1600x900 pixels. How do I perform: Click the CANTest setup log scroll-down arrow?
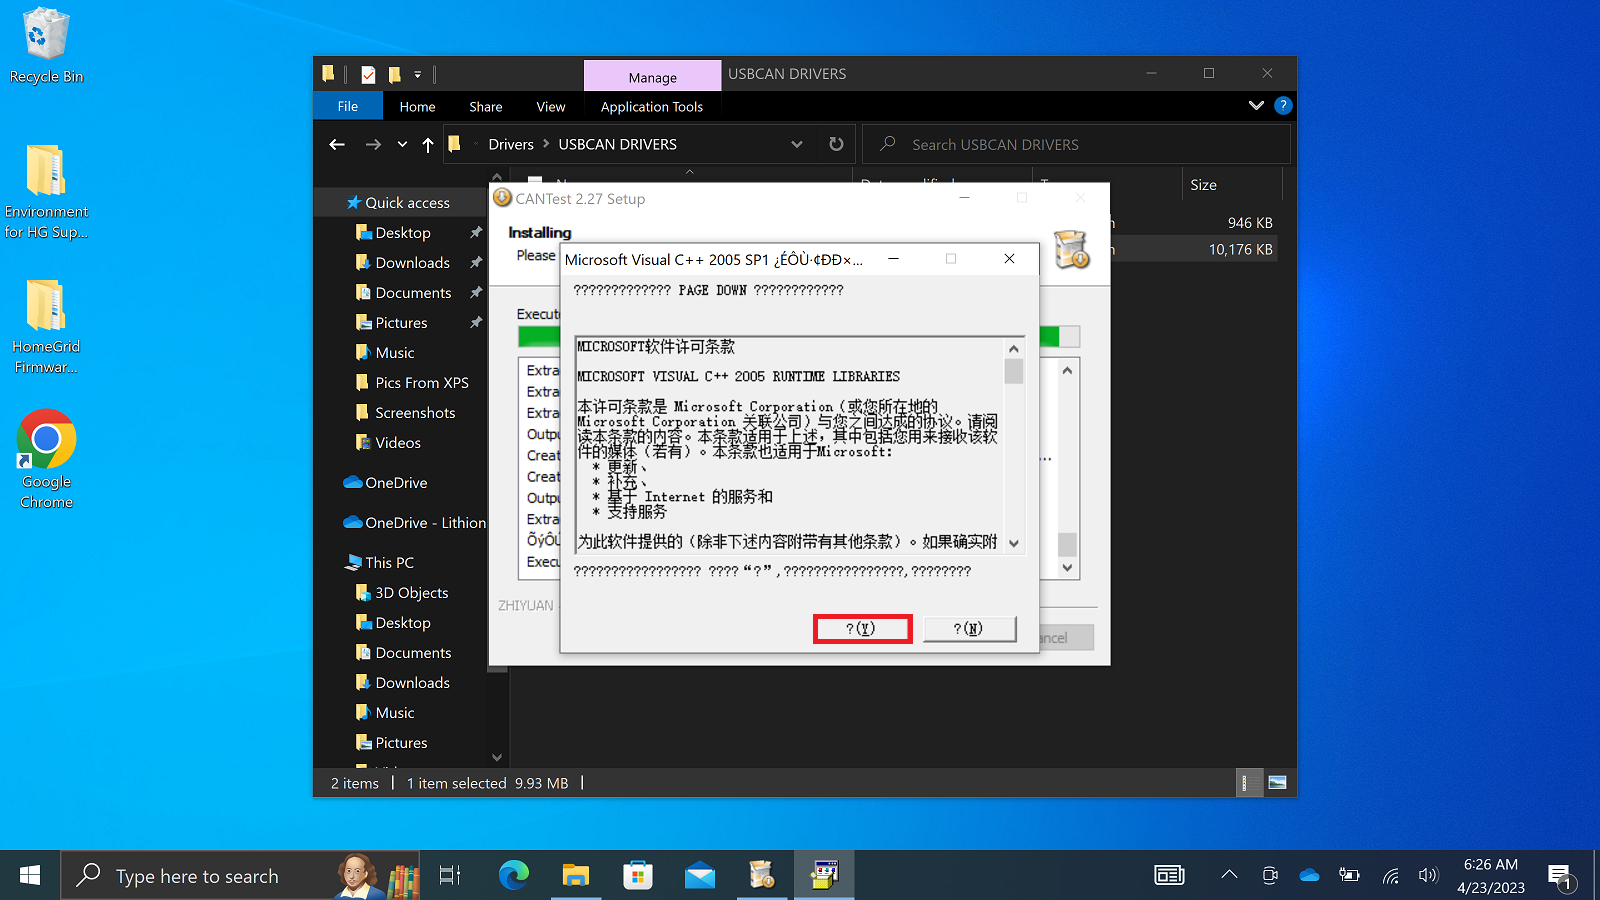click(x=1068, y=567)
